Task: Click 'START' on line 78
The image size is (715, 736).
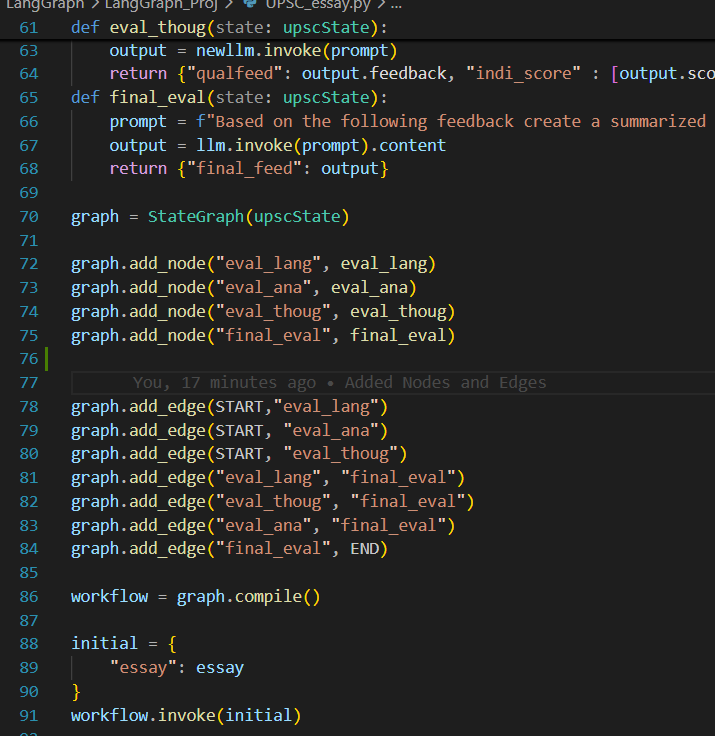Action: click(239, 406)
